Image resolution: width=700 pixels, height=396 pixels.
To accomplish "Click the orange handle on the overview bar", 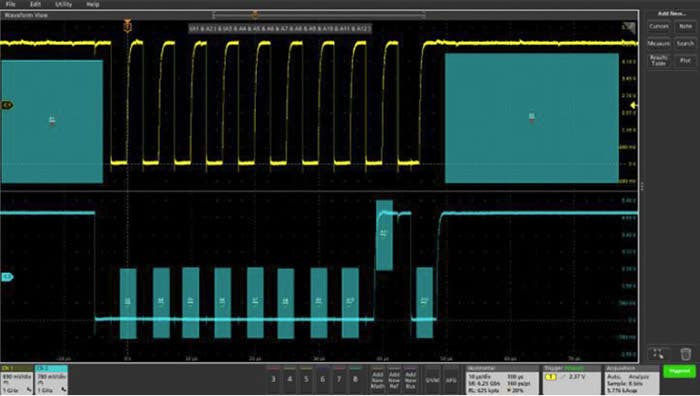I will pos(255,15).
